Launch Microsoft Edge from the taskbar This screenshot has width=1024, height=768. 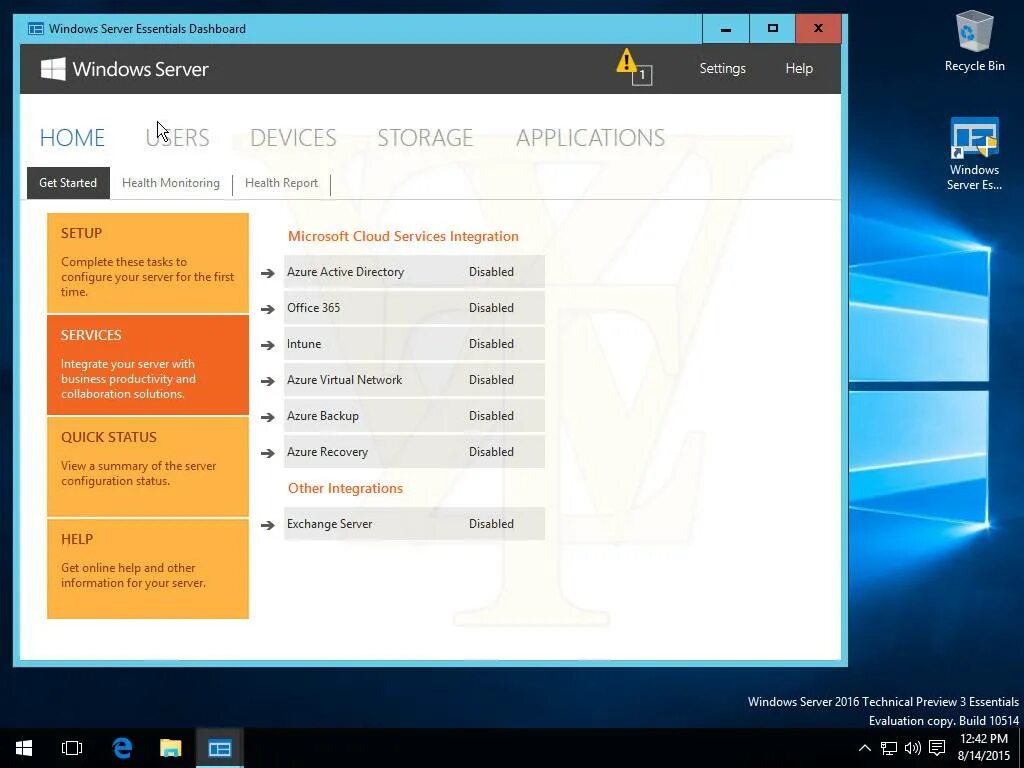coord(122,748)
